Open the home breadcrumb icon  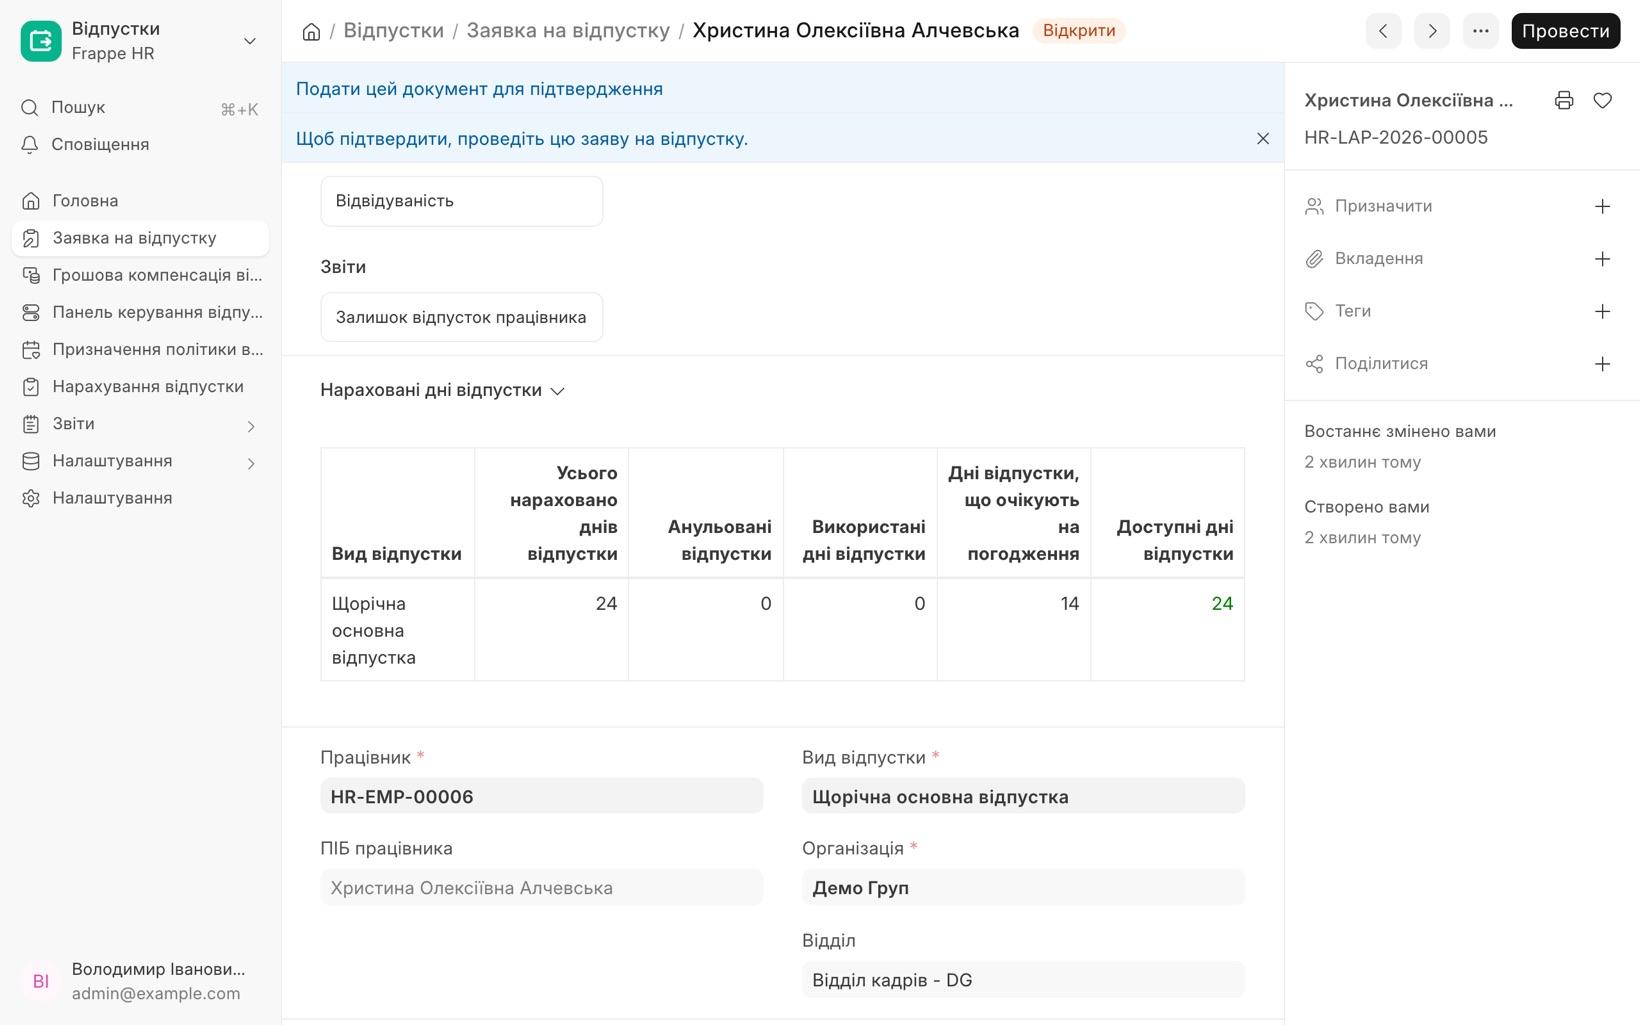point(311,31)
